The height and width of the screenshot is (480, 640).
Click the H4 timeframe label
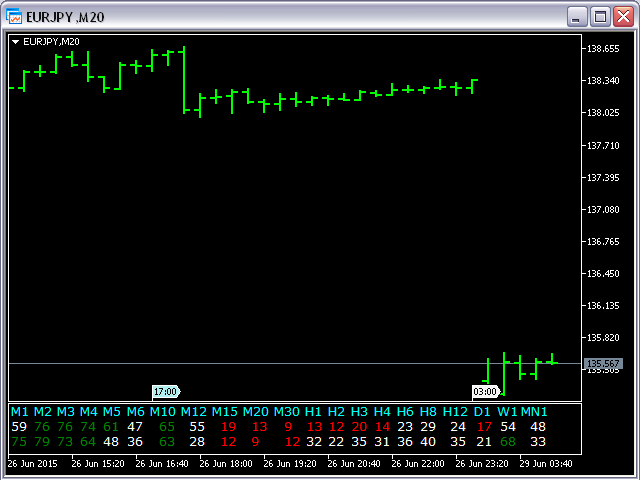382,411
